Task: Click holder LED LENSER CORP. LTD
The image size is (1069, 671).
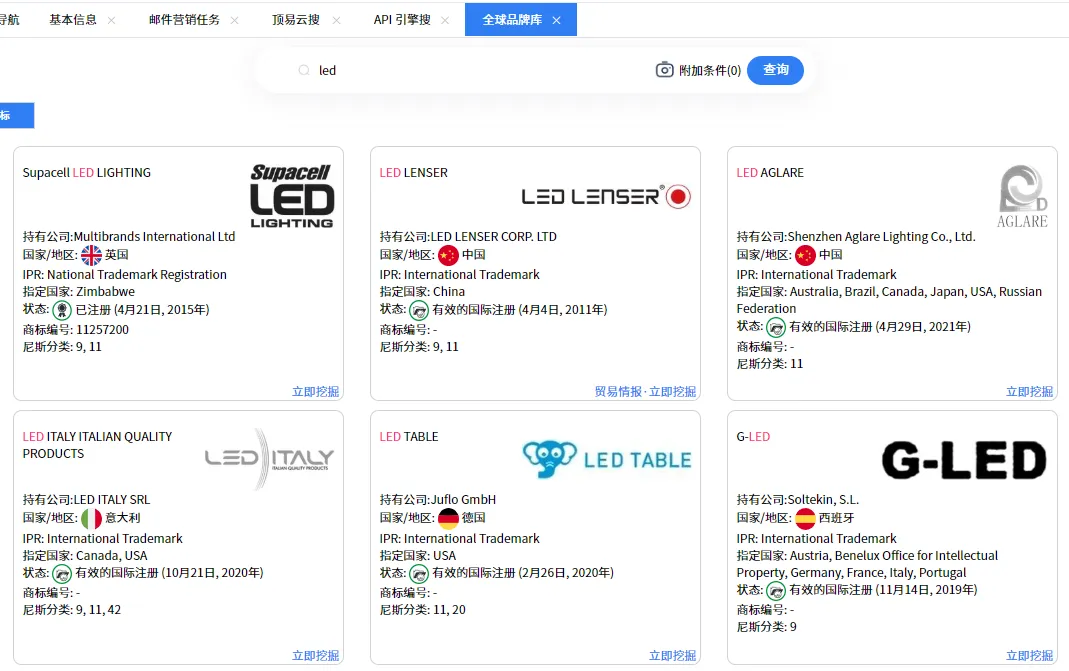Action: 494,237
